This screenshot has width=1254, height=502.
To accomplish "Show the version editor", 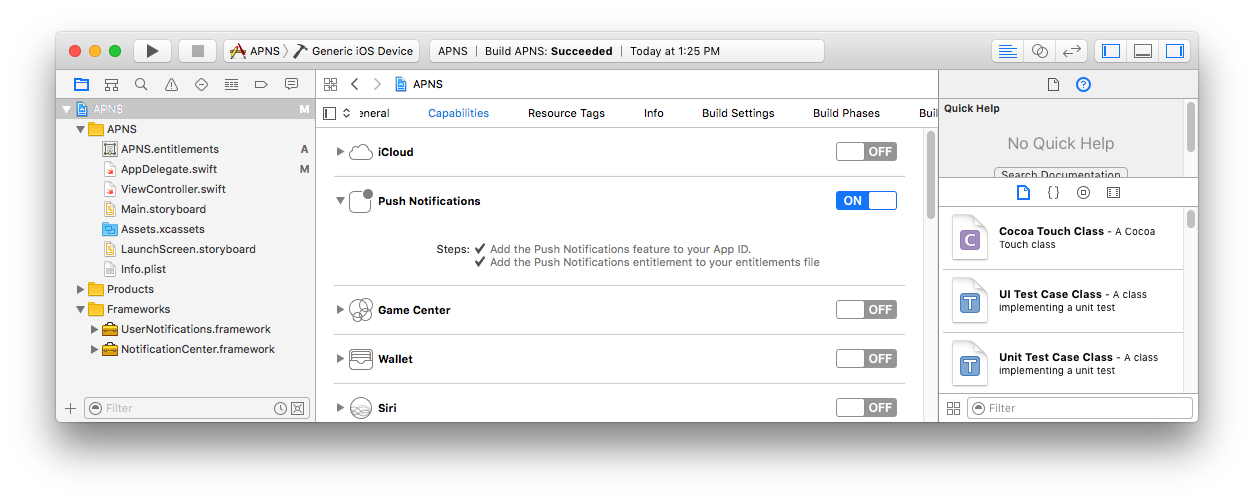I will point(1072,51).
